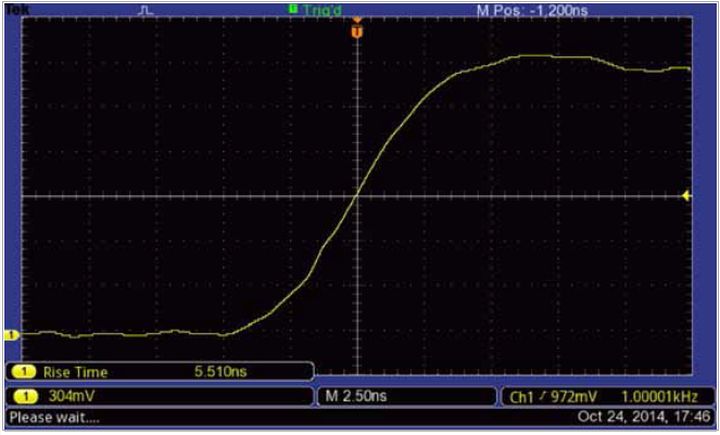Click the Rise Time channel 1 badge
This screenshot has width=720, height=435.
pos(24,372)
